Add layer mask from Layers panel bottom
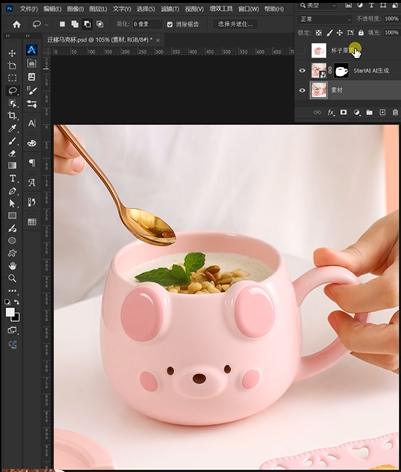This screenshot has height=472, width=401. (343, 113)
